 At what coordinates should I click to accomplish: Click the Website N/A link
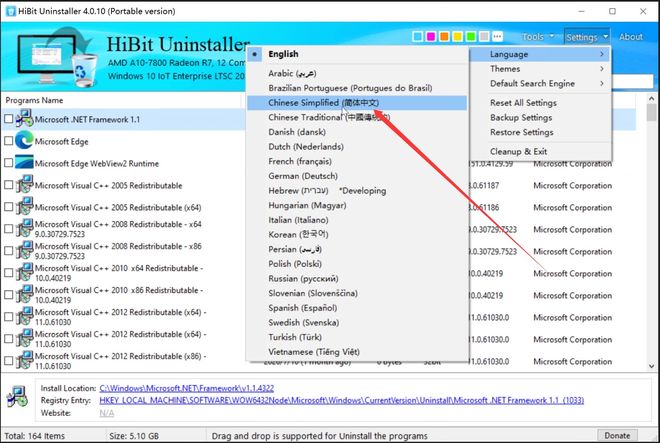pyautogui.click(x=106, y=413)
